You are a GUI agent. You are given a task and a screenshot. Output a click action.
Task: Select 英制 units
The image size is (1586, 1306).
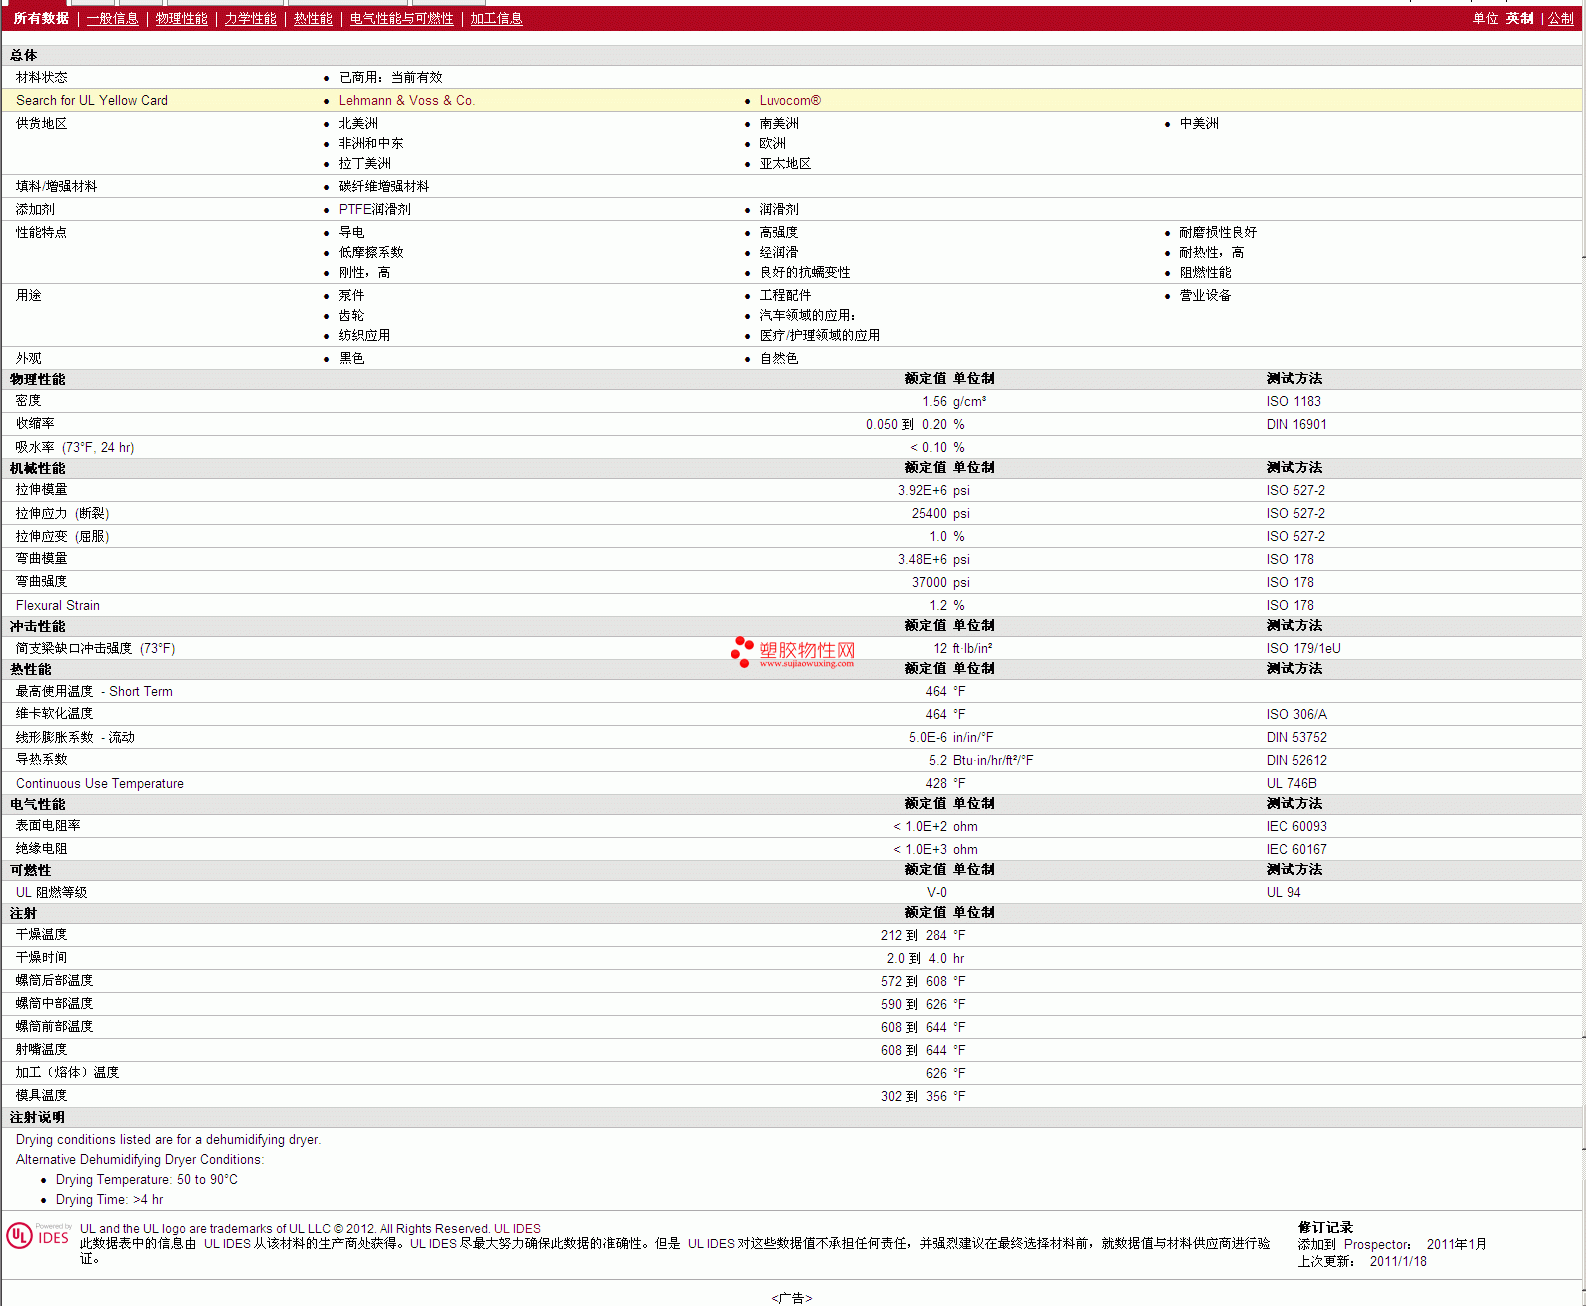(x=1519, y=18)
